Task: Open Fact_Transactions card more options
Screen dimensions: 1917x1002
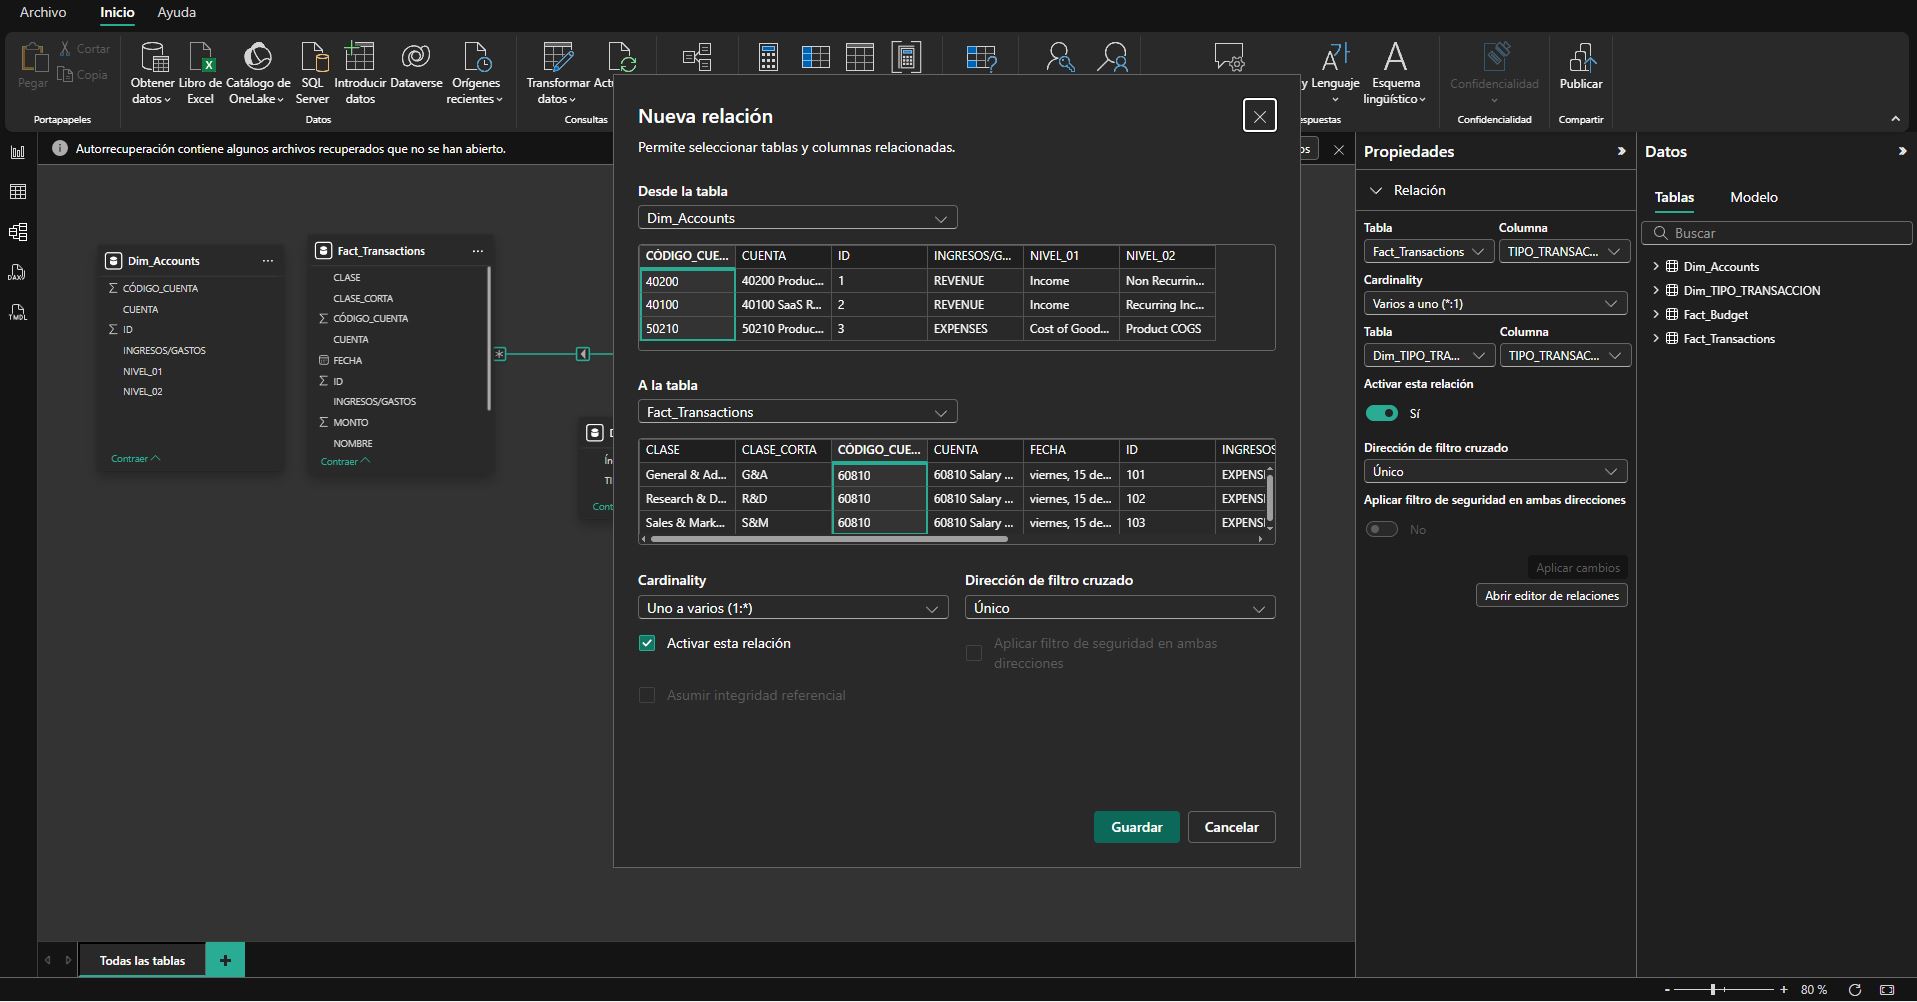Action: 477,251
